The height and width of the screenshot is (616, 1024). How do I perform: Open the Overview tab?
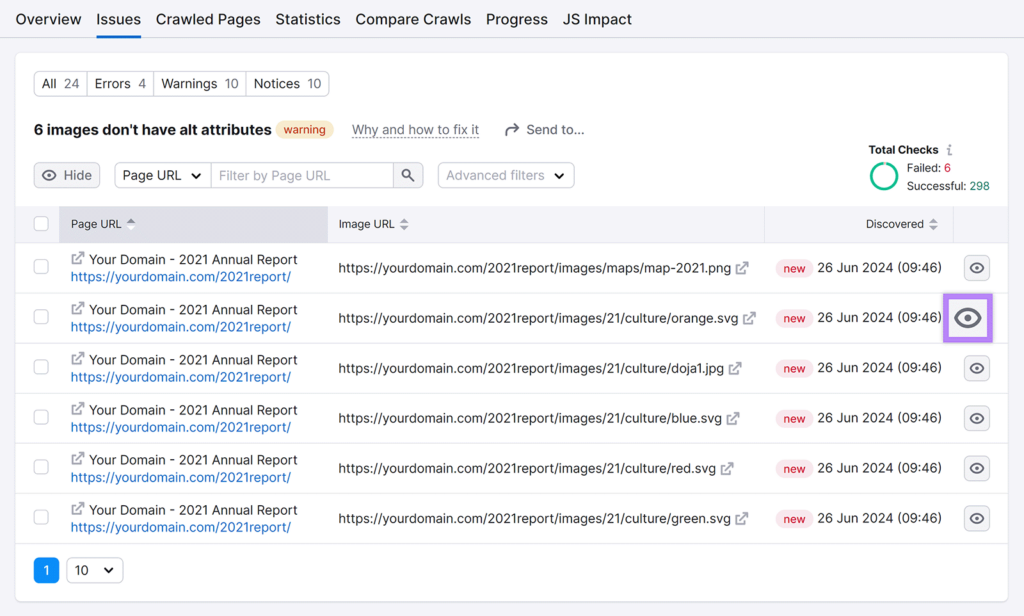point(48,20)
